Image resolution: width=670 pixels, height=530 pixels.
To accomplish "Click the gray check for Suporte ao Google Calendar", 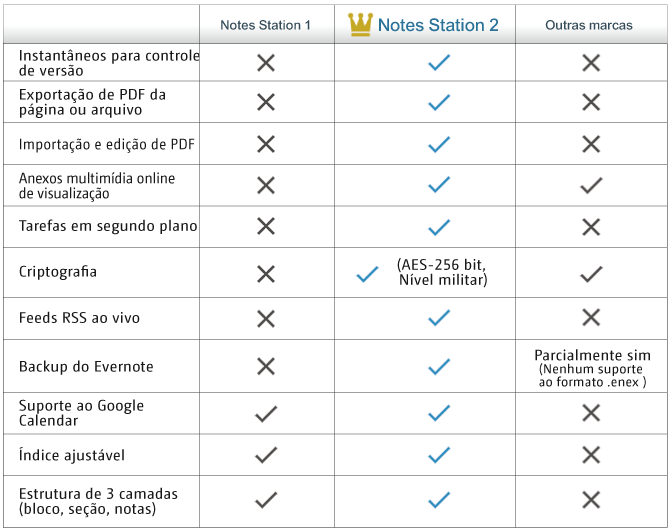I will [265, 413].
